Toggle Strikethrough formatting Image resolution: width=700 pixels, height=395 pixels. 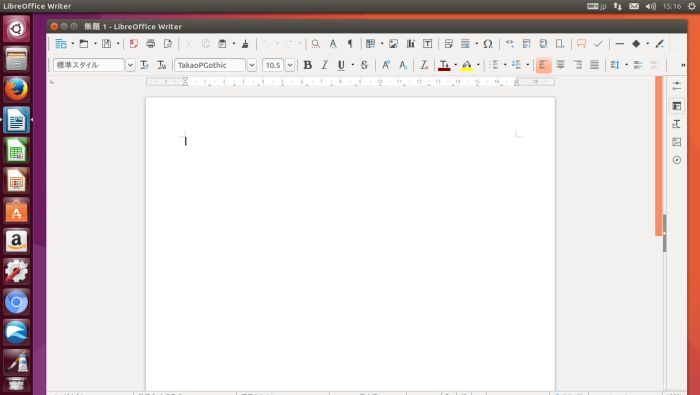point(364,65)
